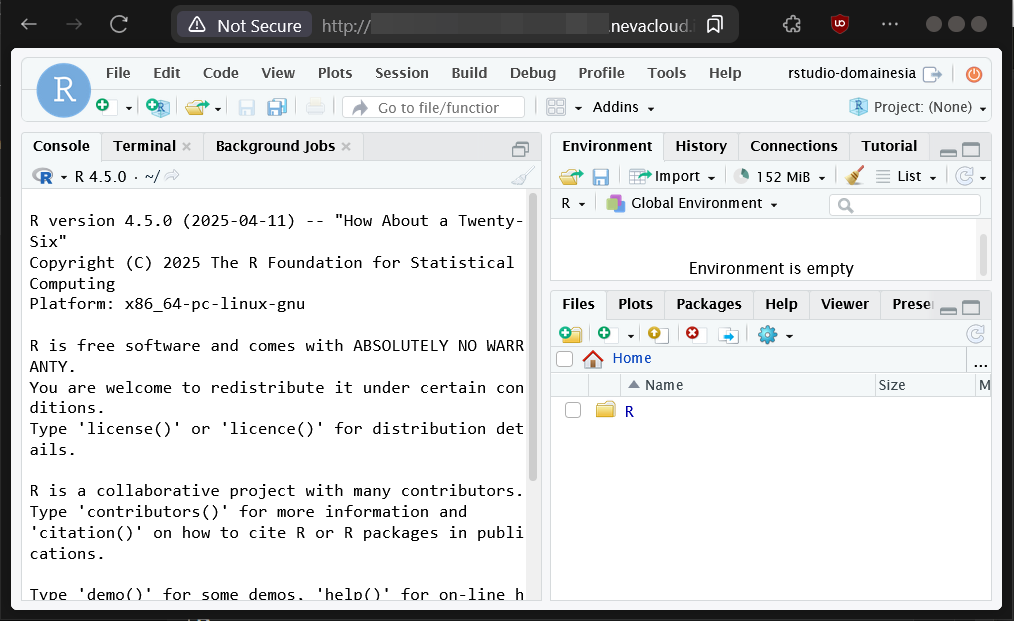This screenshot has width=1014, height=621.
Task: Switch to the Terminal tab
Action: [144, 146]
